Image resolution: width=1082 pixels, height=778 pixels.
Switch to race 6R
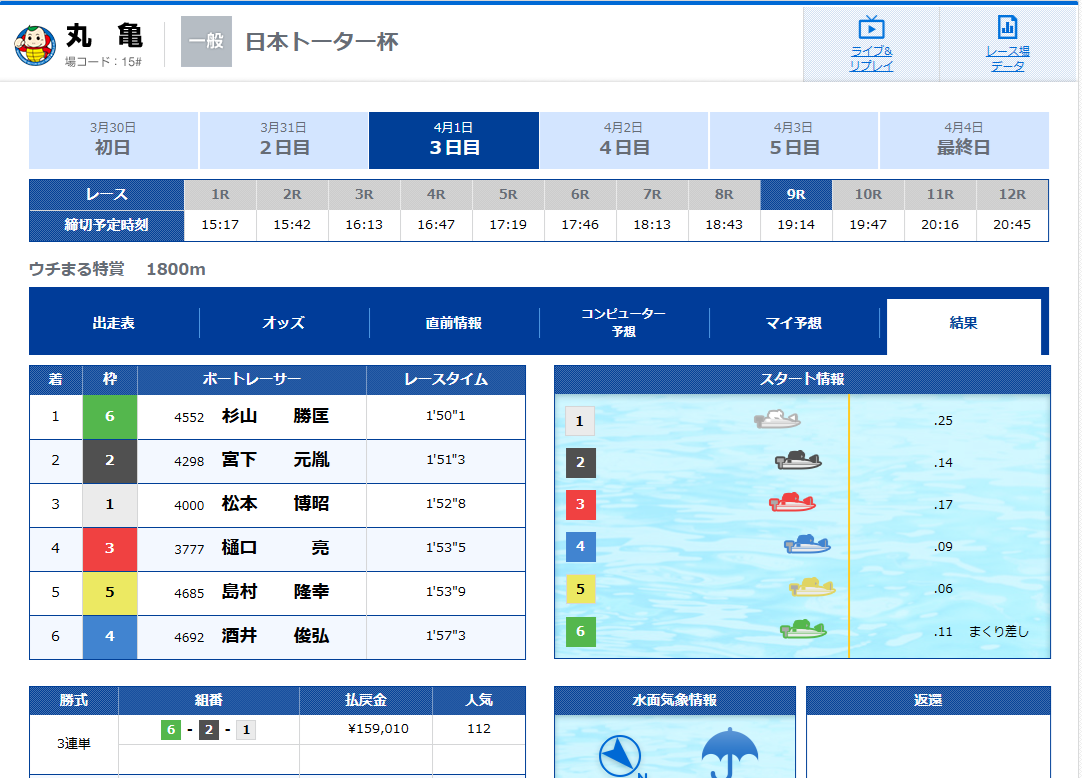coord(580,195)
